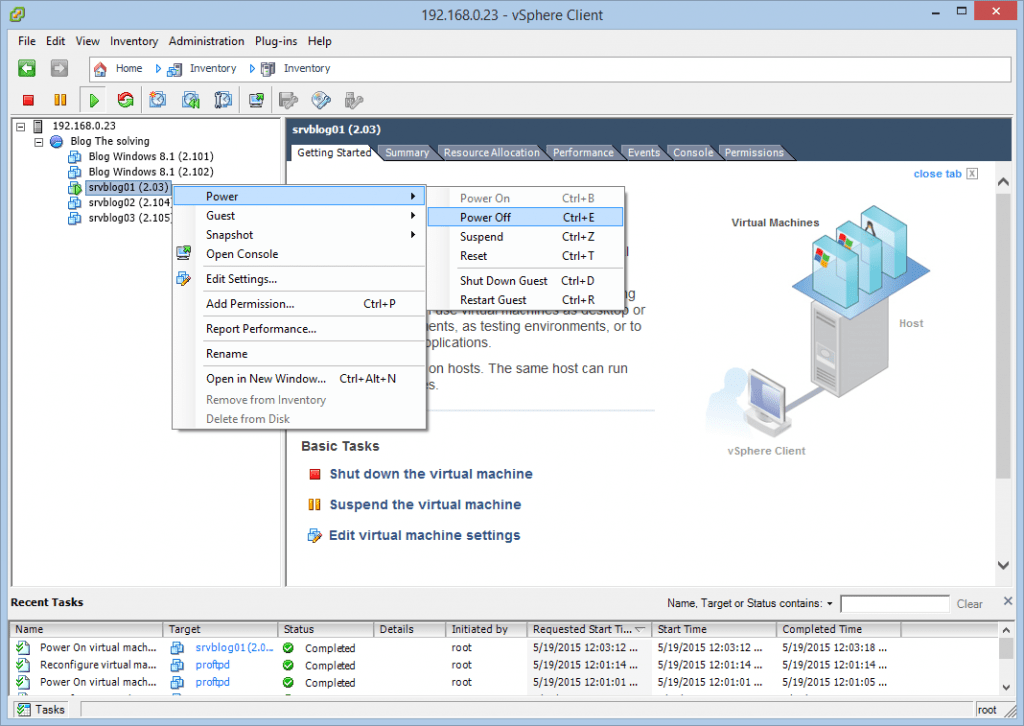Suspend the VM with the pause icon
Screen dimensions: 1024x726
click(60, 99)
